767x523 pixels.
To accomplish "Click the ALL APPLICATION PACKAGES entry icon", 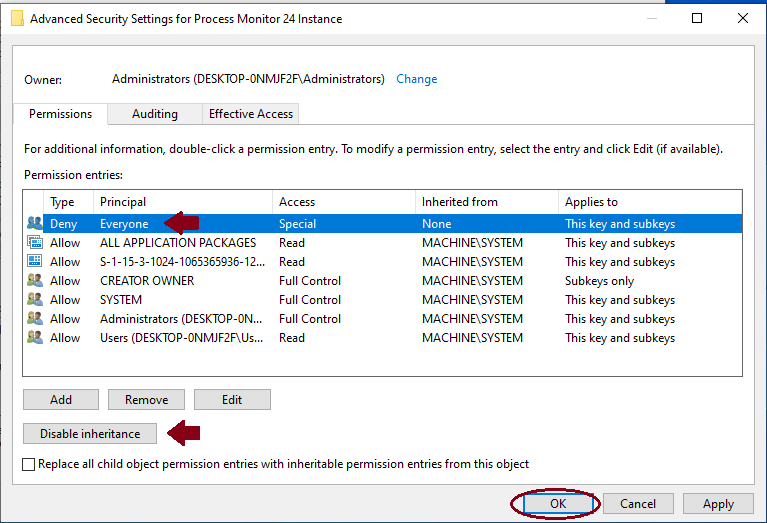I will 35,243.
